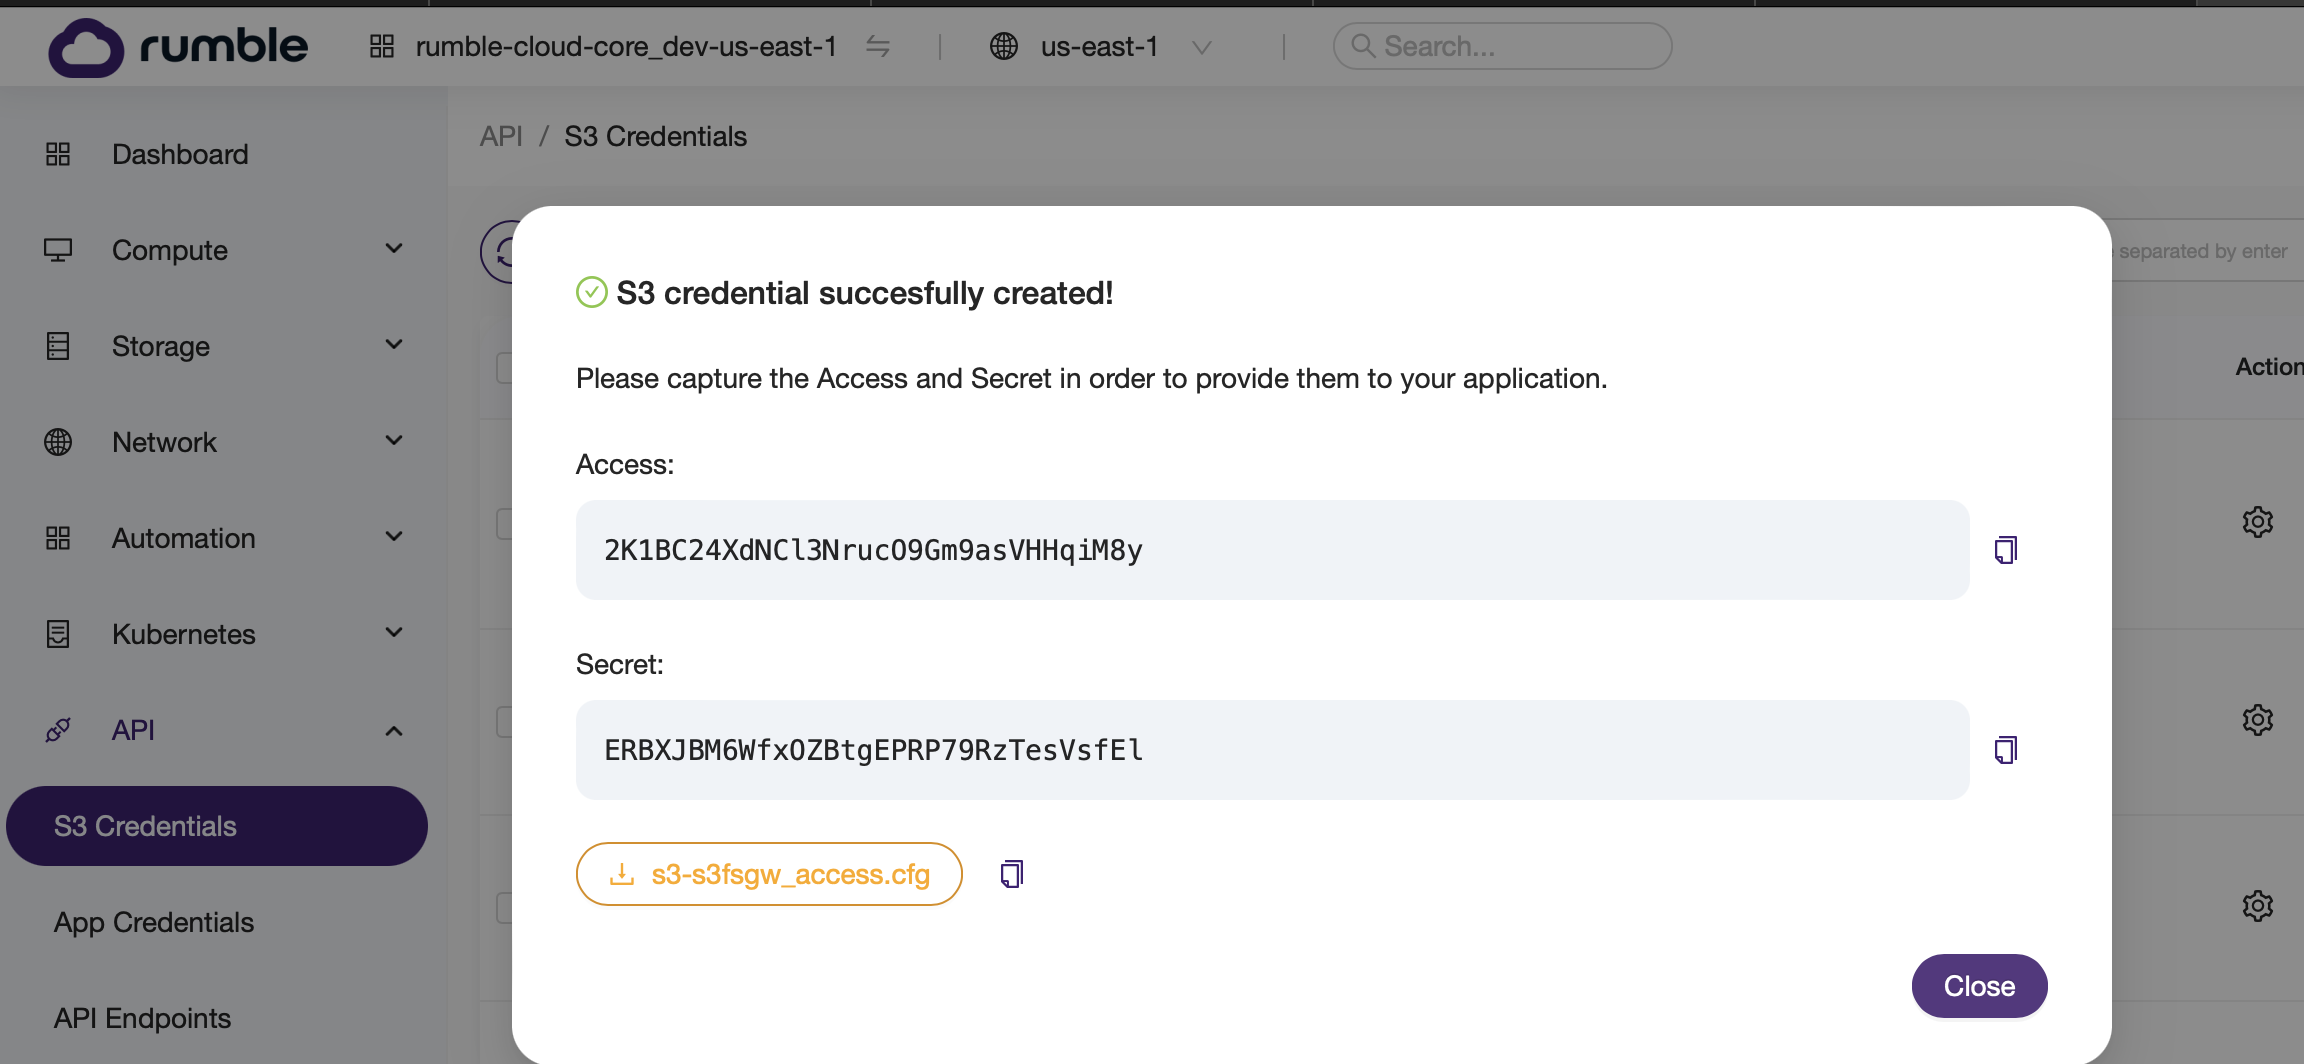This screenshot has height=1064, width=2304.
Task: Click the Storage menu label
Action: [161, 346]
